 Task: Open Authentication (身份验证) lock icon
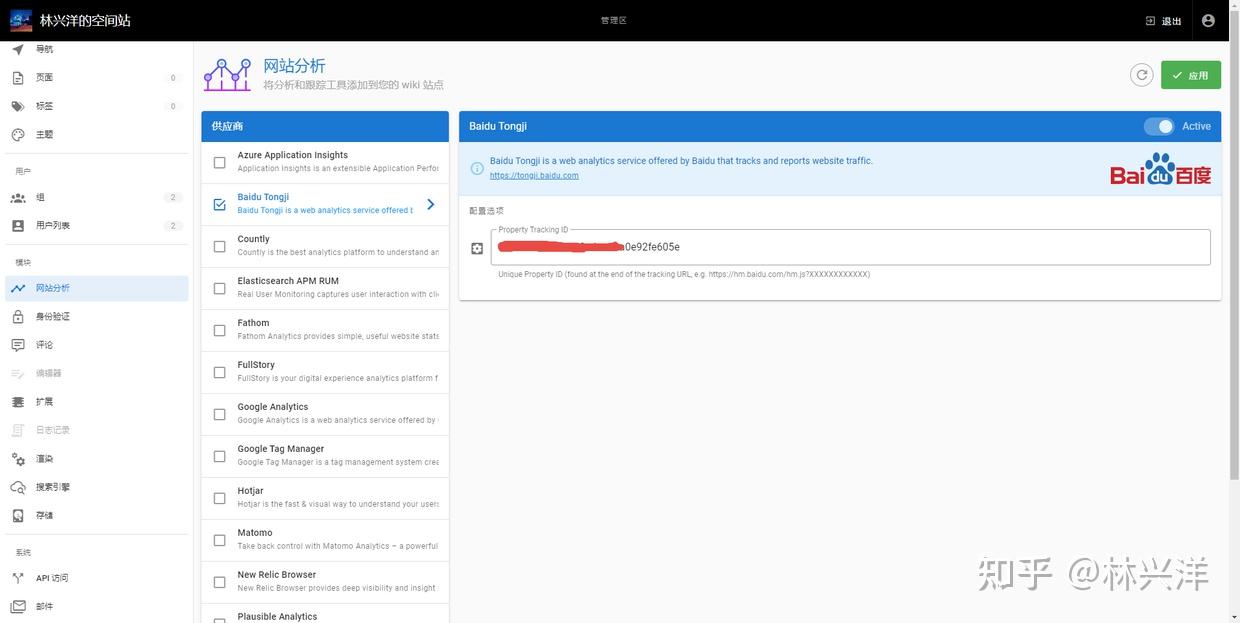pos(17,317)
